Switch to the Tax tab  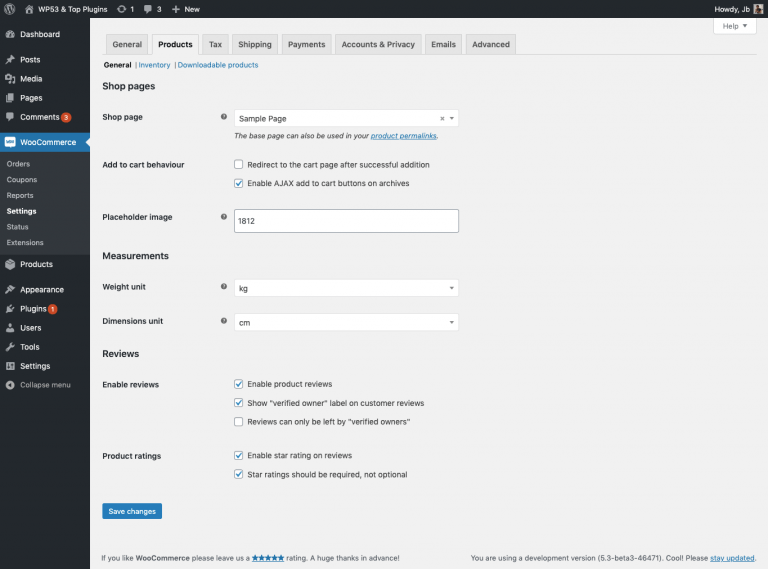pos(216,45)
